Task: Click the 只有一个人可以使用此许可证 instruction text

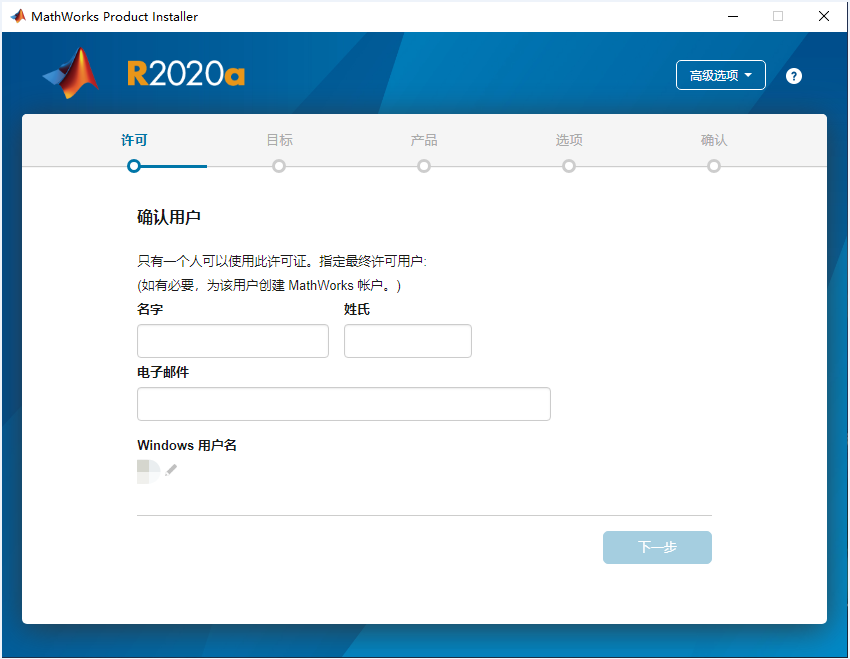Action: pyautogui.click(x=282, y=261)
